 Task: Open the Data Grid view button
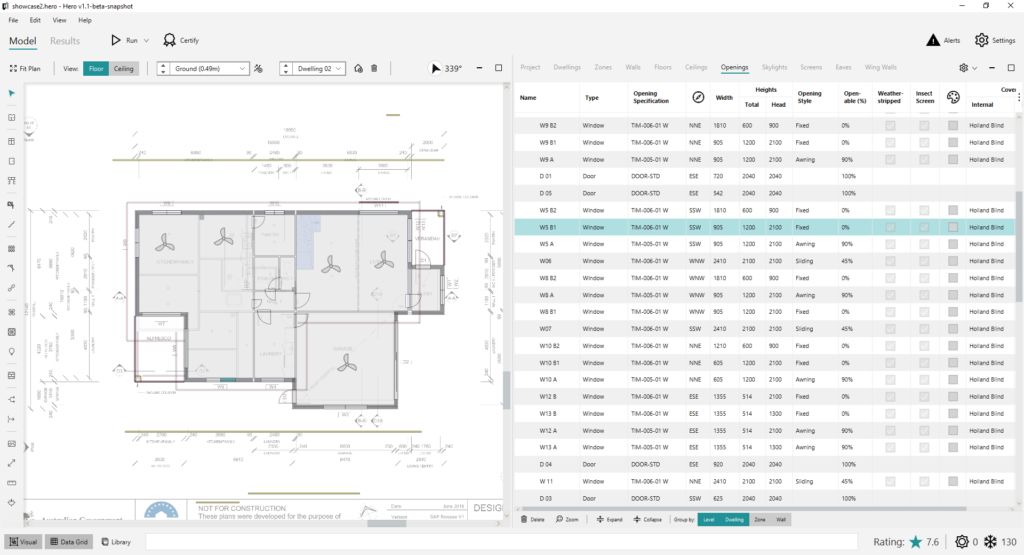coord(69,542)
